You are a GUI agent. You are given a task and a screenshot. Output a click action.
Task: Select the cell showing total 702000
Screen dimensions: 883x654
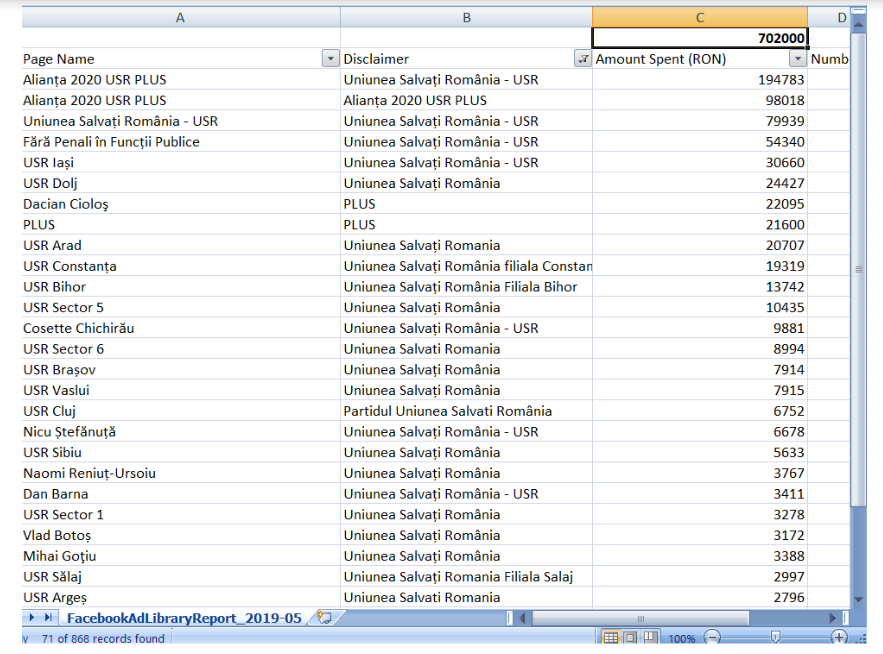coord(700,38)
